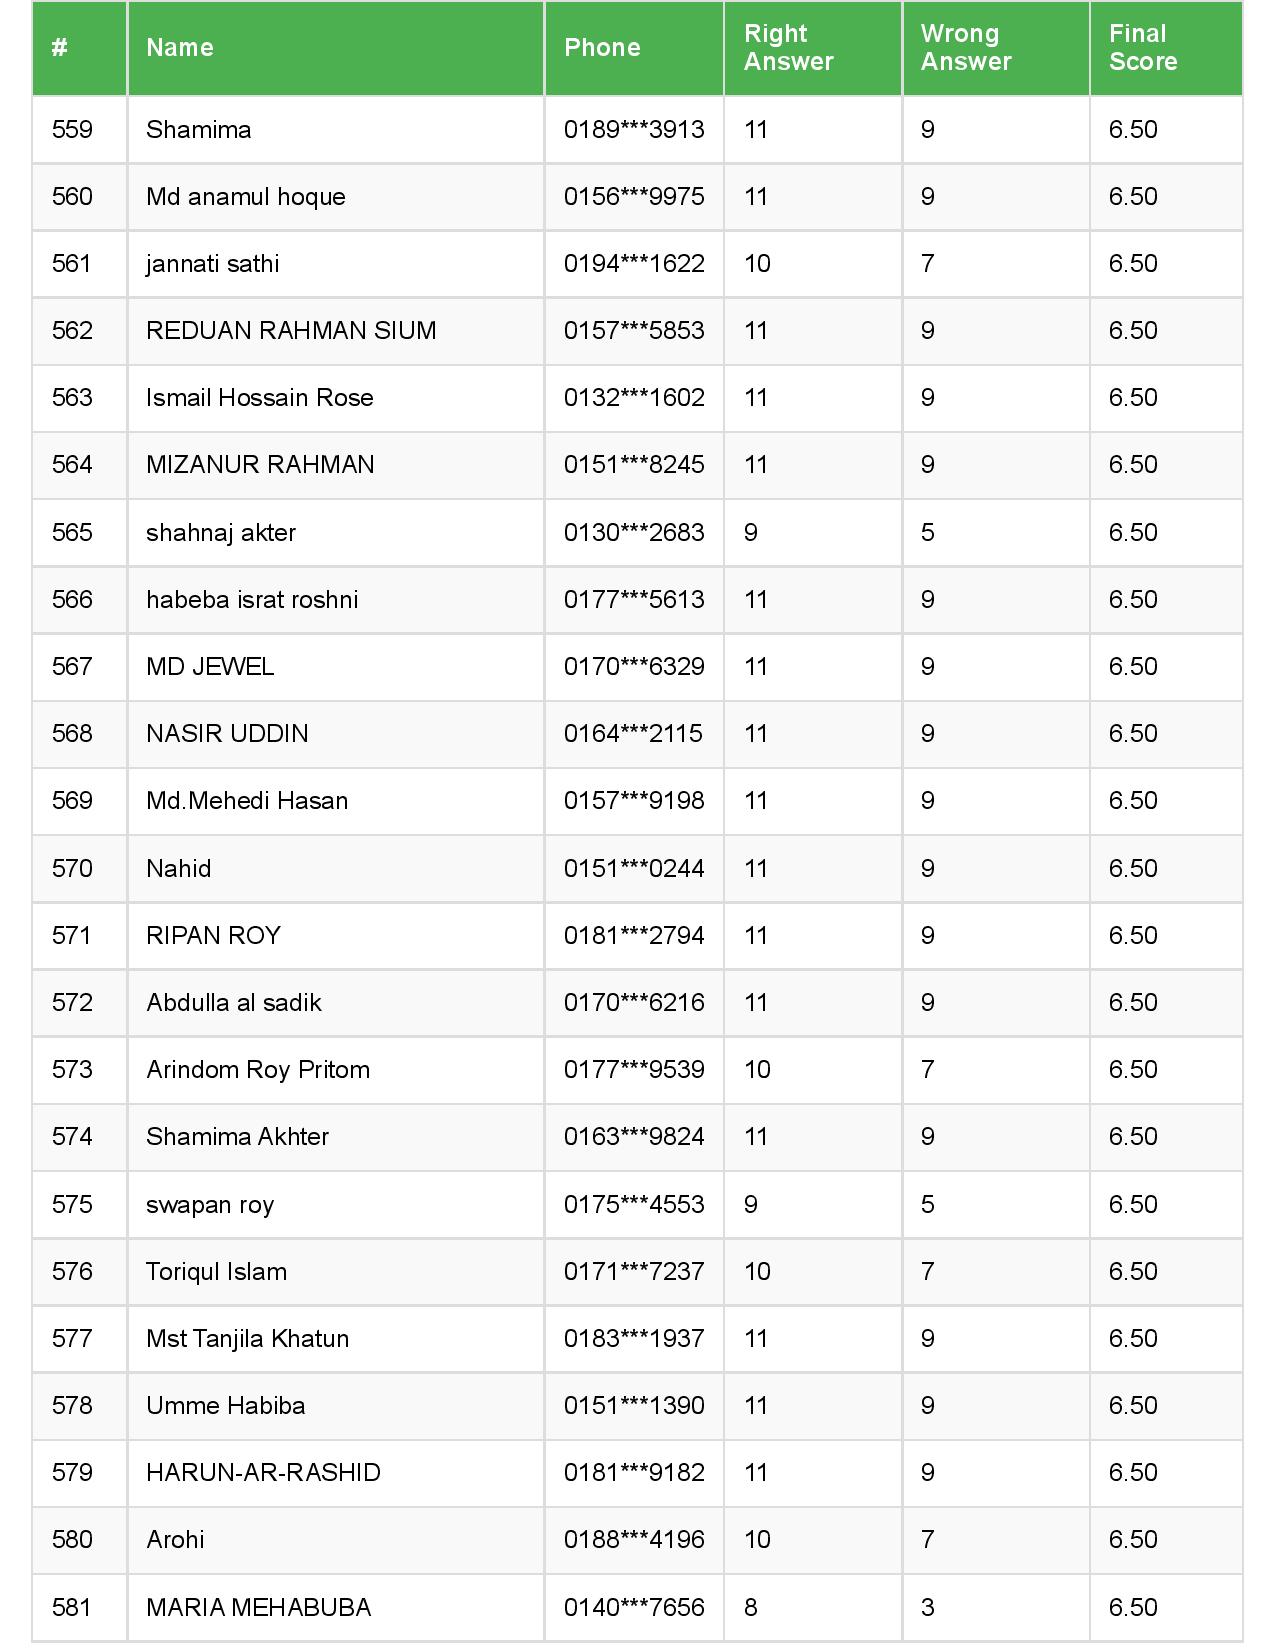Click the Right Answer column header
Screen dimensions: 1275x1650
coord(788,48)
